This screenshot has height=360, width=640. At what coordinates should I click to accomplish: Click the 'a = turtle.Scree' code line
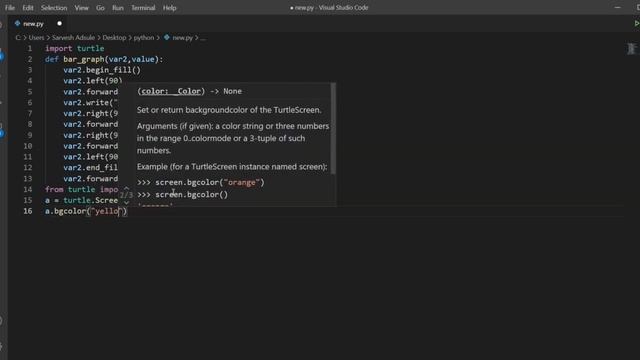click(x=82, y=200)
